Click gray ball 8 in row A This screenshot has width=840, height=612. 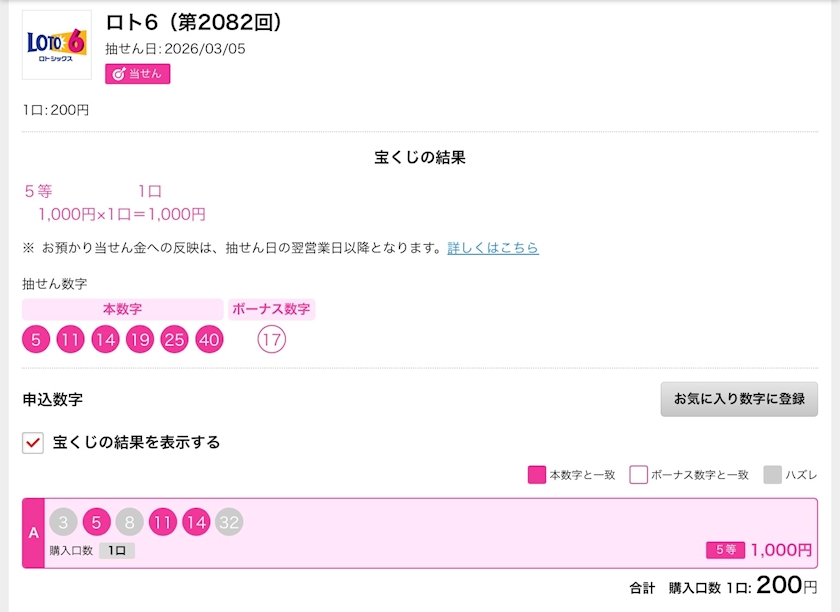[129, 522]
